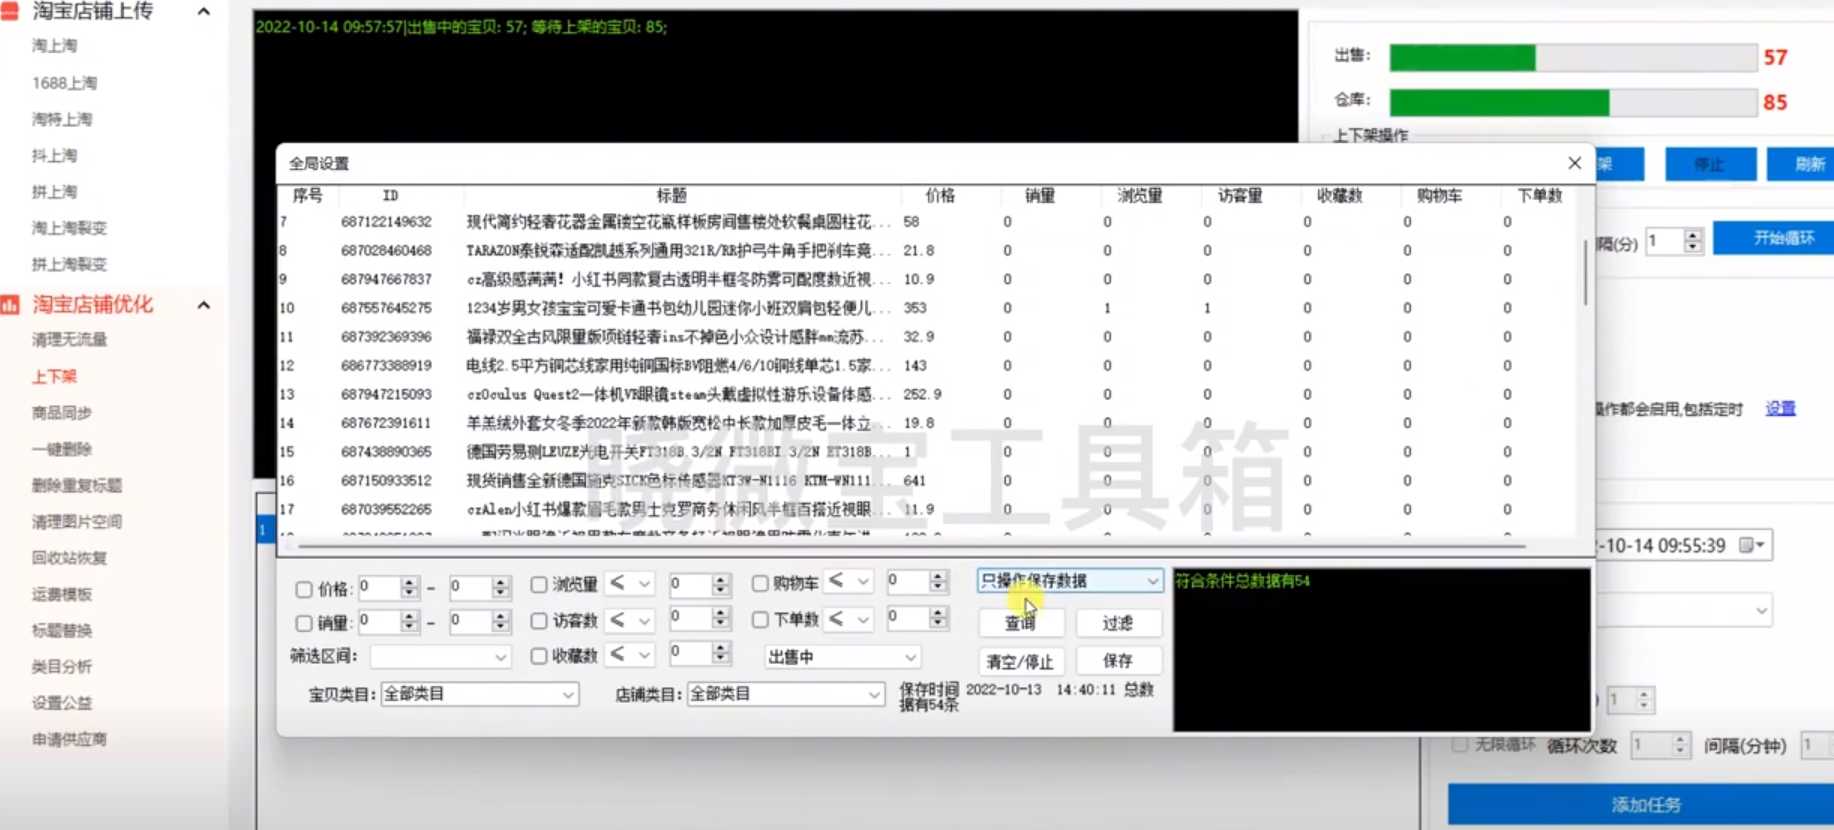Open the 只操作保存数据 dropdown
Viewport: 1834px width, 830px height.
tap(1069, 580)
